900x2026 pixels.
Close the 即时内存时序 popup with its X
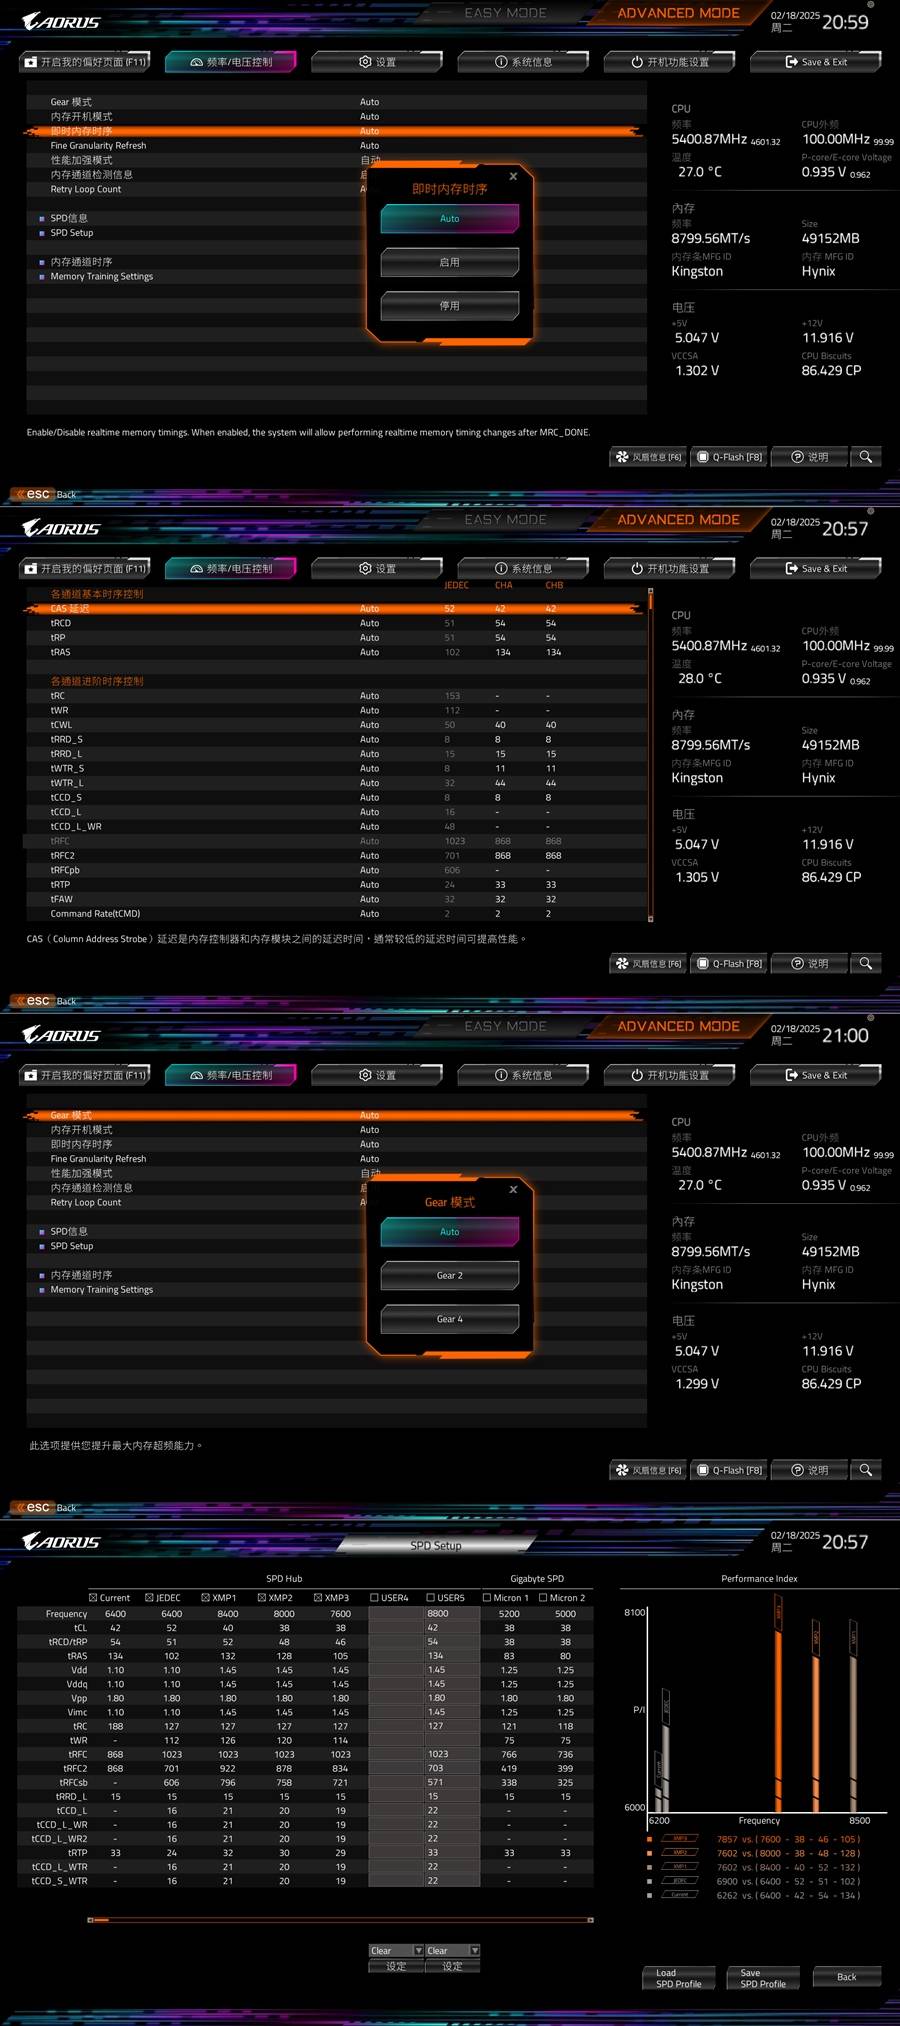point(513,177)
